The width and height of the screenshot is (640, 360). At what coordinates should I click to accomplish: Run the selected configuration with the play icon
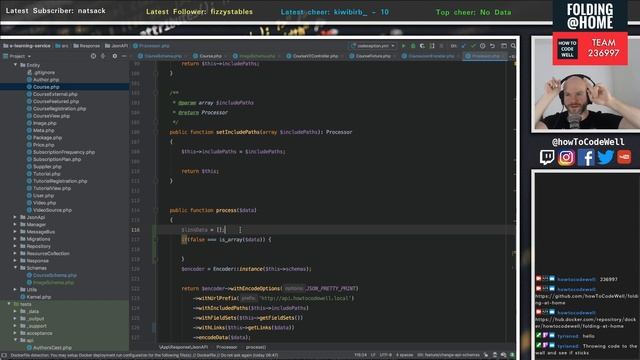(403, 46)
